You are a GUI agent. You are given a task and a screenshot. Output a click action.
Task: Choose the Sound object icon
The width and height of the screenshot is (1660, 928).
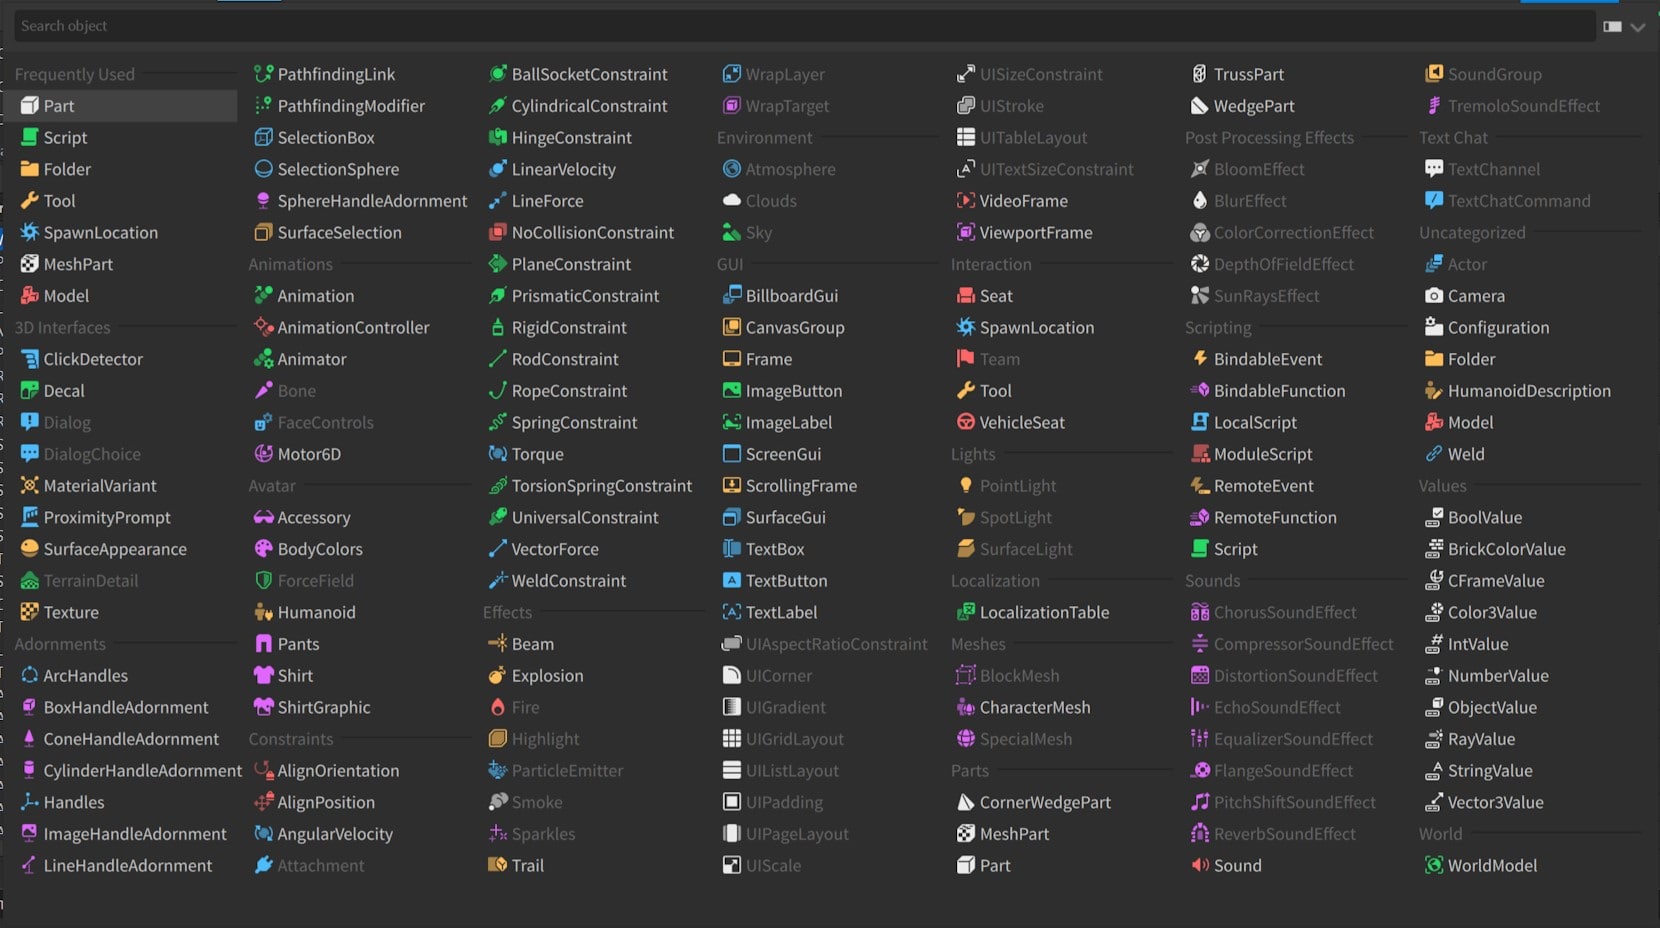[1199, 866]
